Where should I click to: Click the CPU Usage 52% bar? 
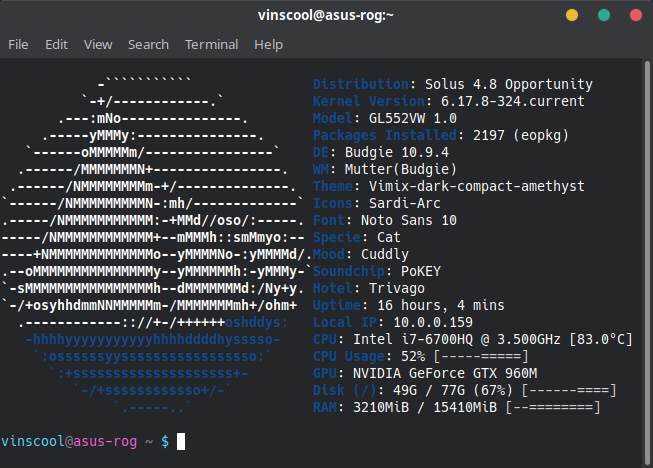[481, 356]
